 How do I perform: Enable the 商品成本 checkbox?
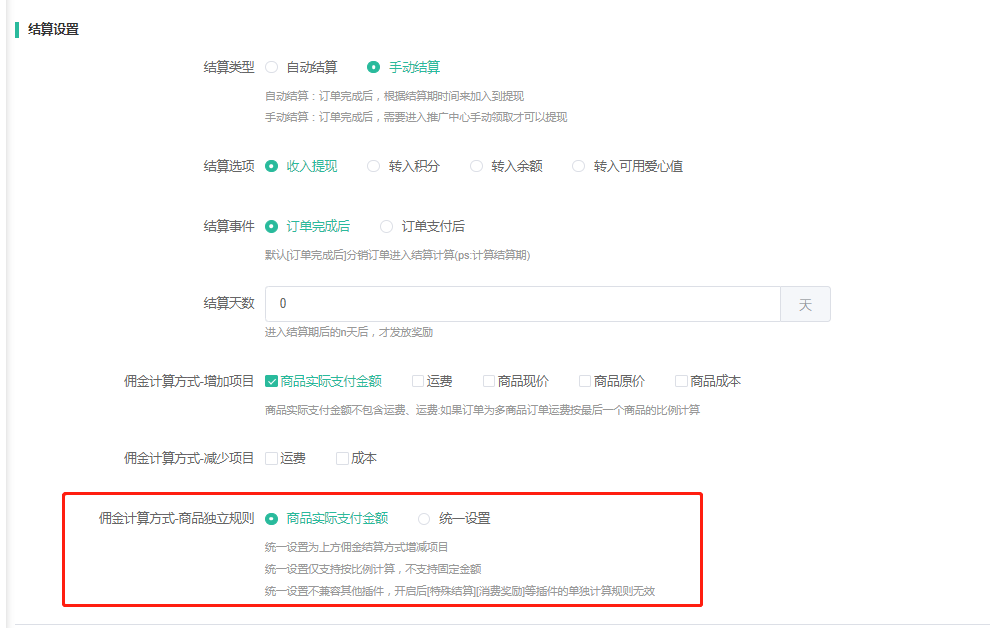(x=681, y=381)
